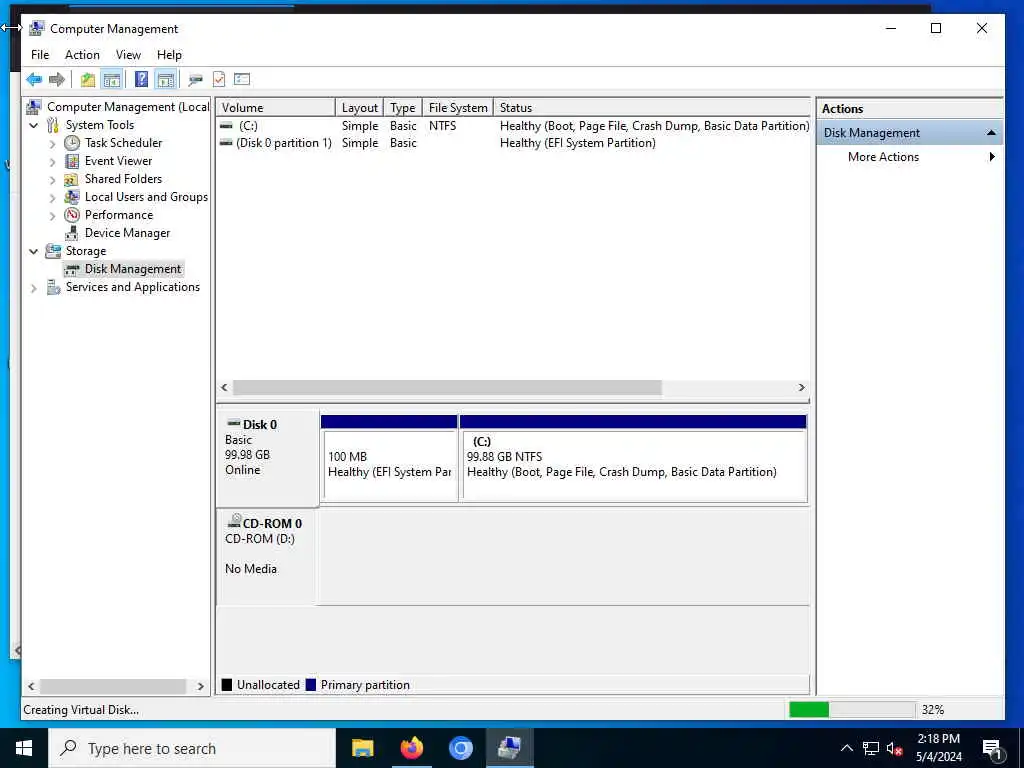Expand the Performance node
Screen dimensions: 1024x768
tap(52, 216)
